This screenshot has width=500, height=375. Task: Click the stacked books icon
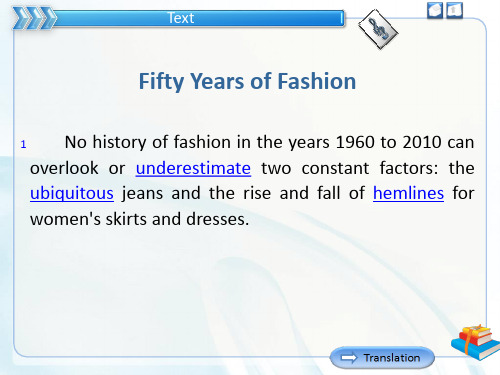475,342
